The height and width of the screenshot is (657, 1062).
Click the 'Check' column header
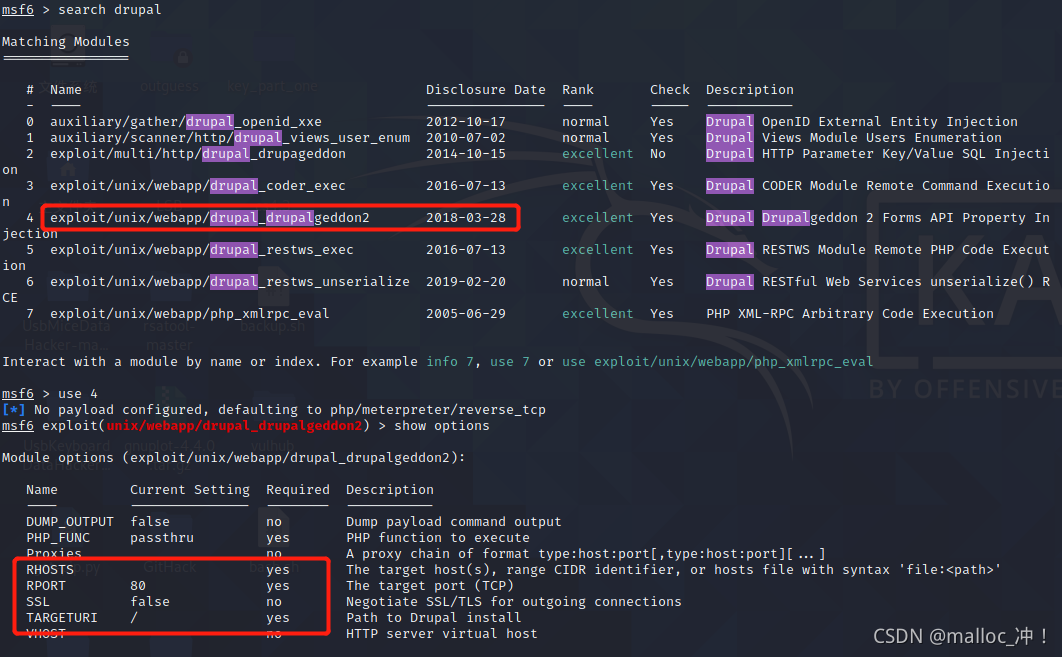[x=670, y=90]
